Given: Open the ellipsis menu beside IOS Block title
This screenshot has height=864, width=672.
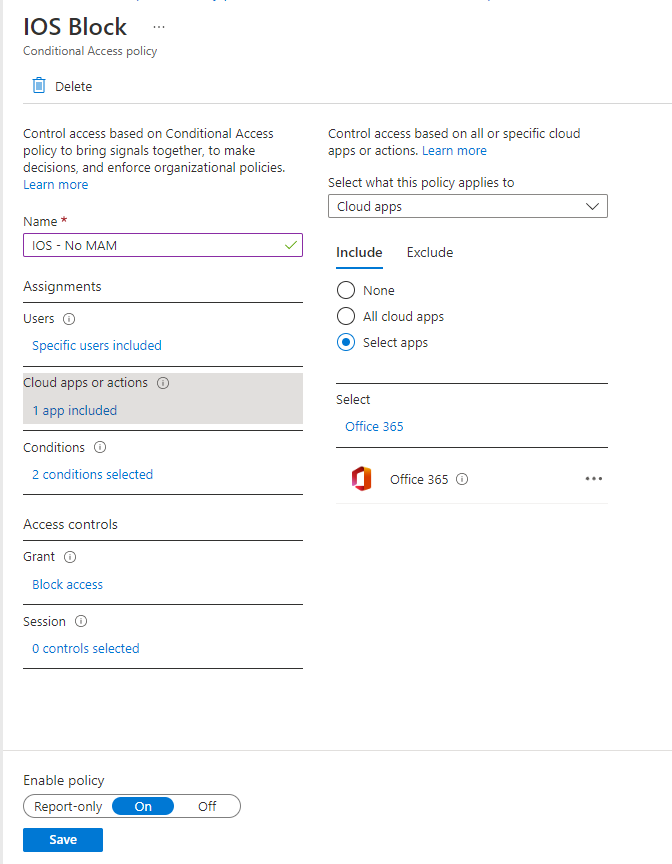Looking at the screenshot, I should pyautogui.click(x=159, y=27).
